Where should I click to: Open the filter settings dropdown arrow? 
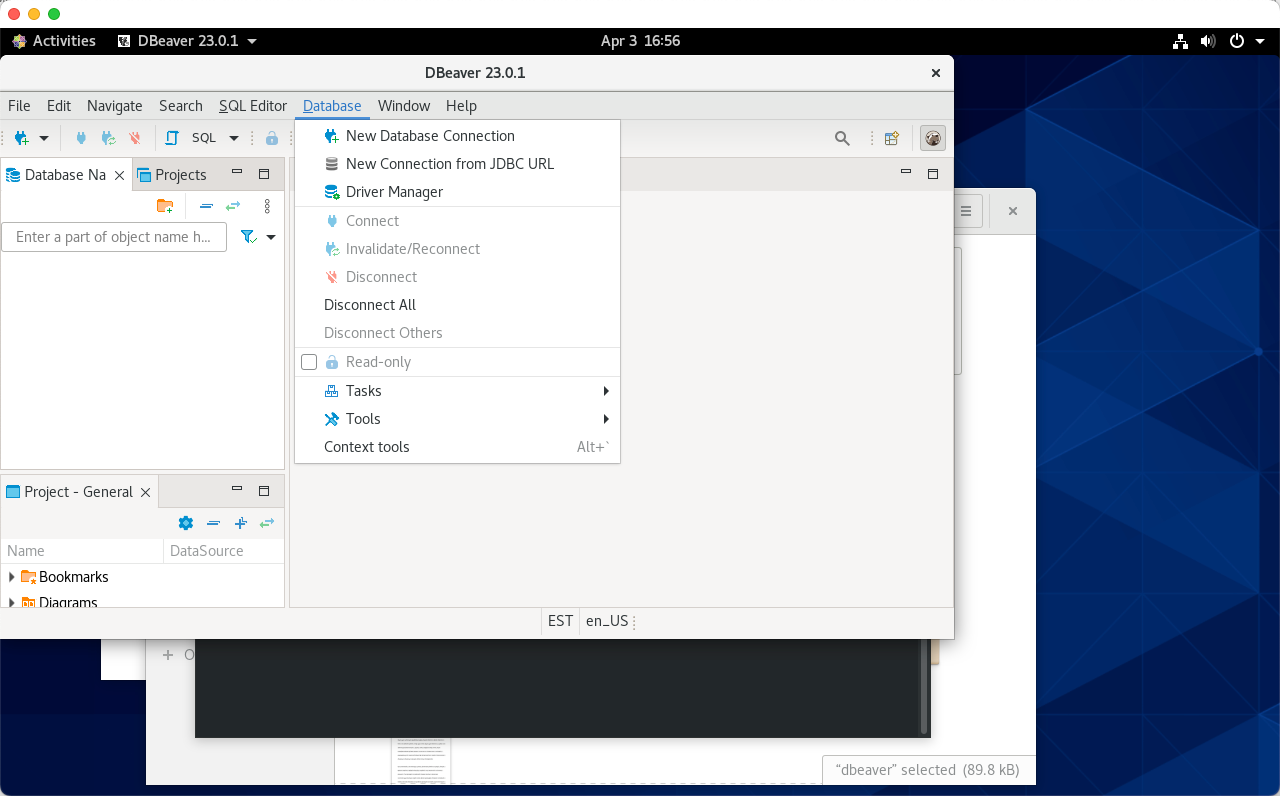tap(271, 237)
